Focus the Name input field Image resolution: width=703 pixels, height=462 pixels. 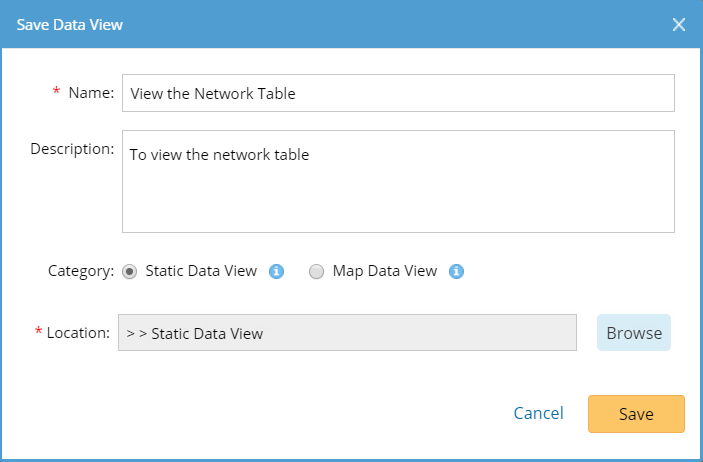coord(398,93)
